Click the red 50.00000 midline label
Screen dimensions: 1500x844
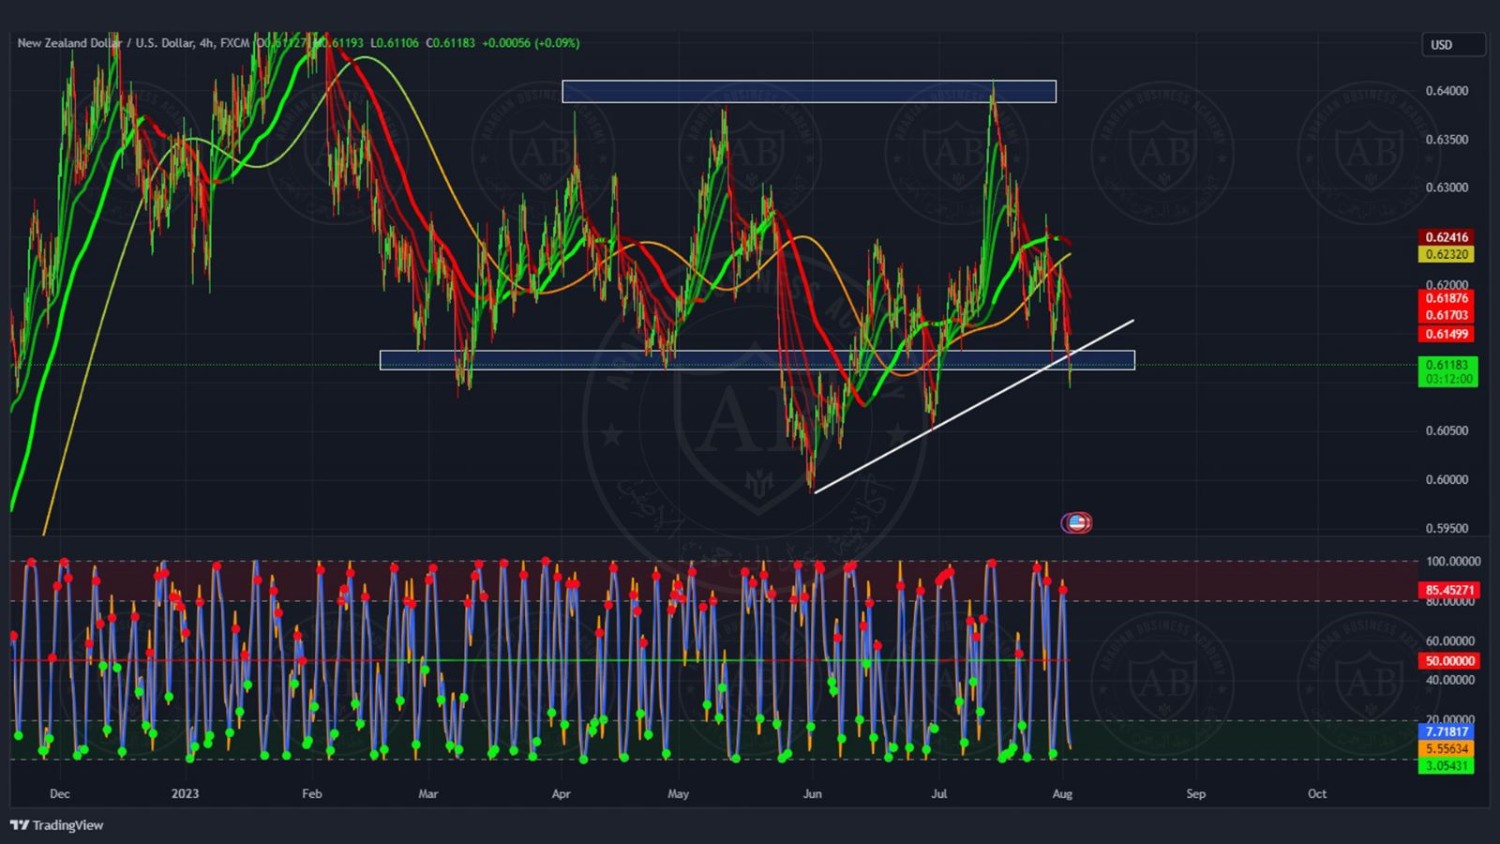coord(1449,661)
